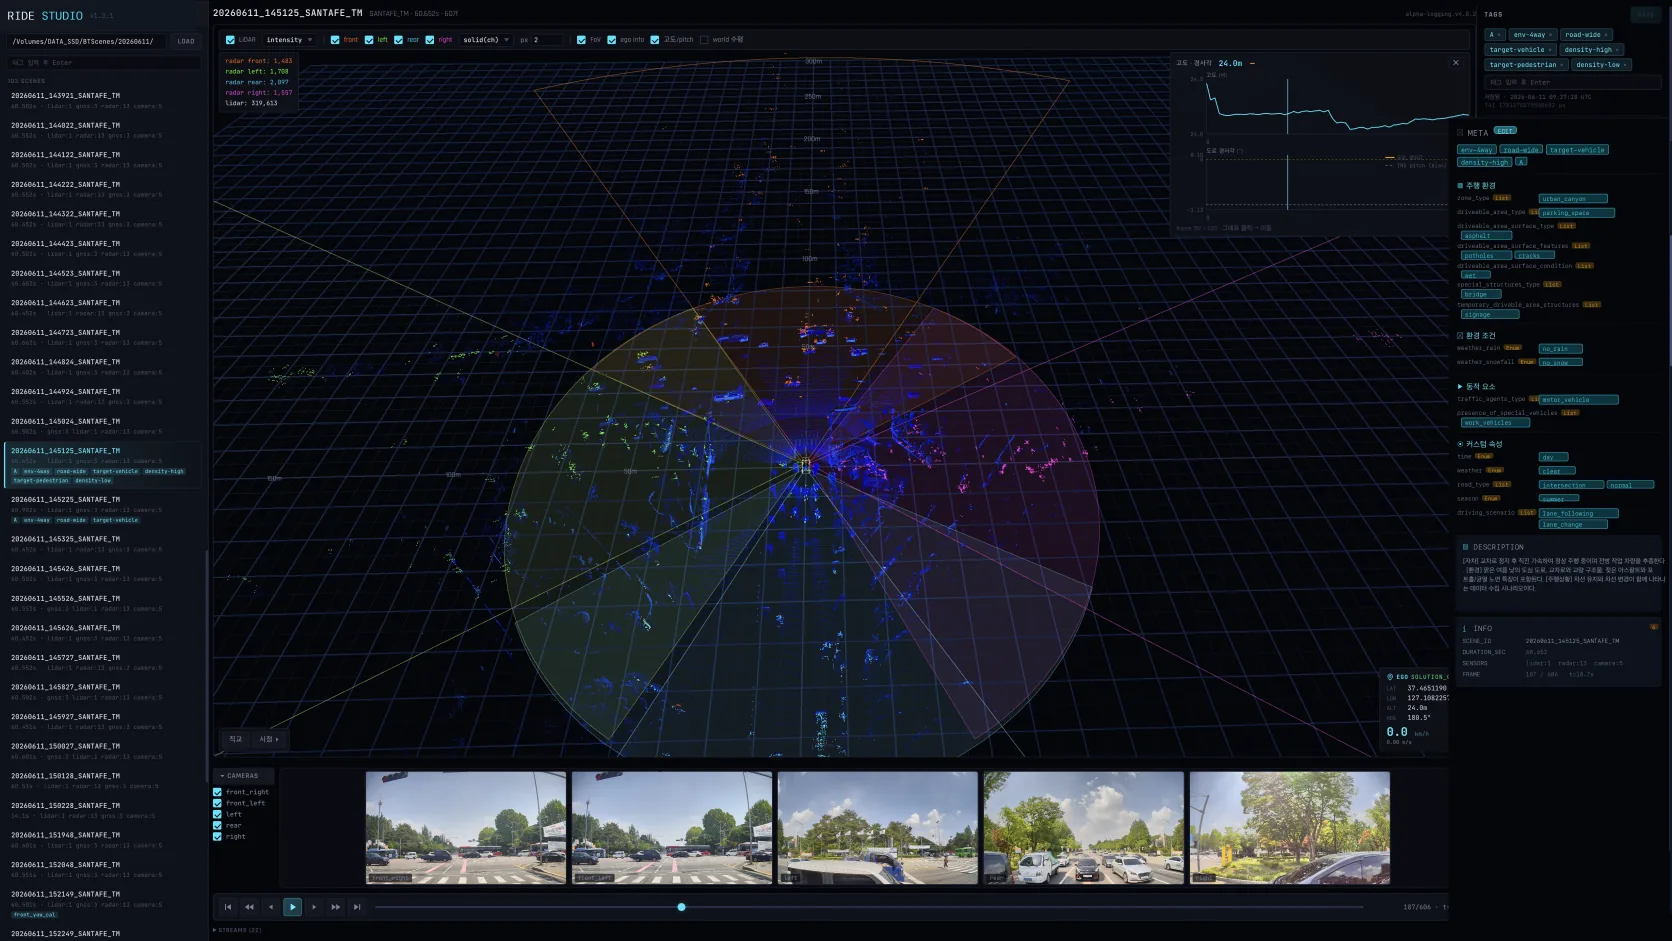This screenshot has width=1672, height=941.
Task: Uncheck the rear camera checkbox in Cameras list
Action: point(217,825)
